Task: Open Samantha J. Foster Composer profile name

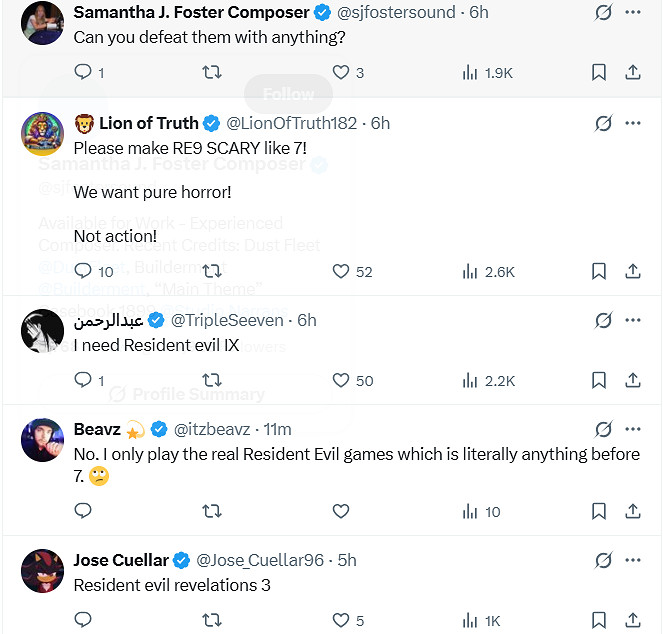Action: (x=191, y=13)
